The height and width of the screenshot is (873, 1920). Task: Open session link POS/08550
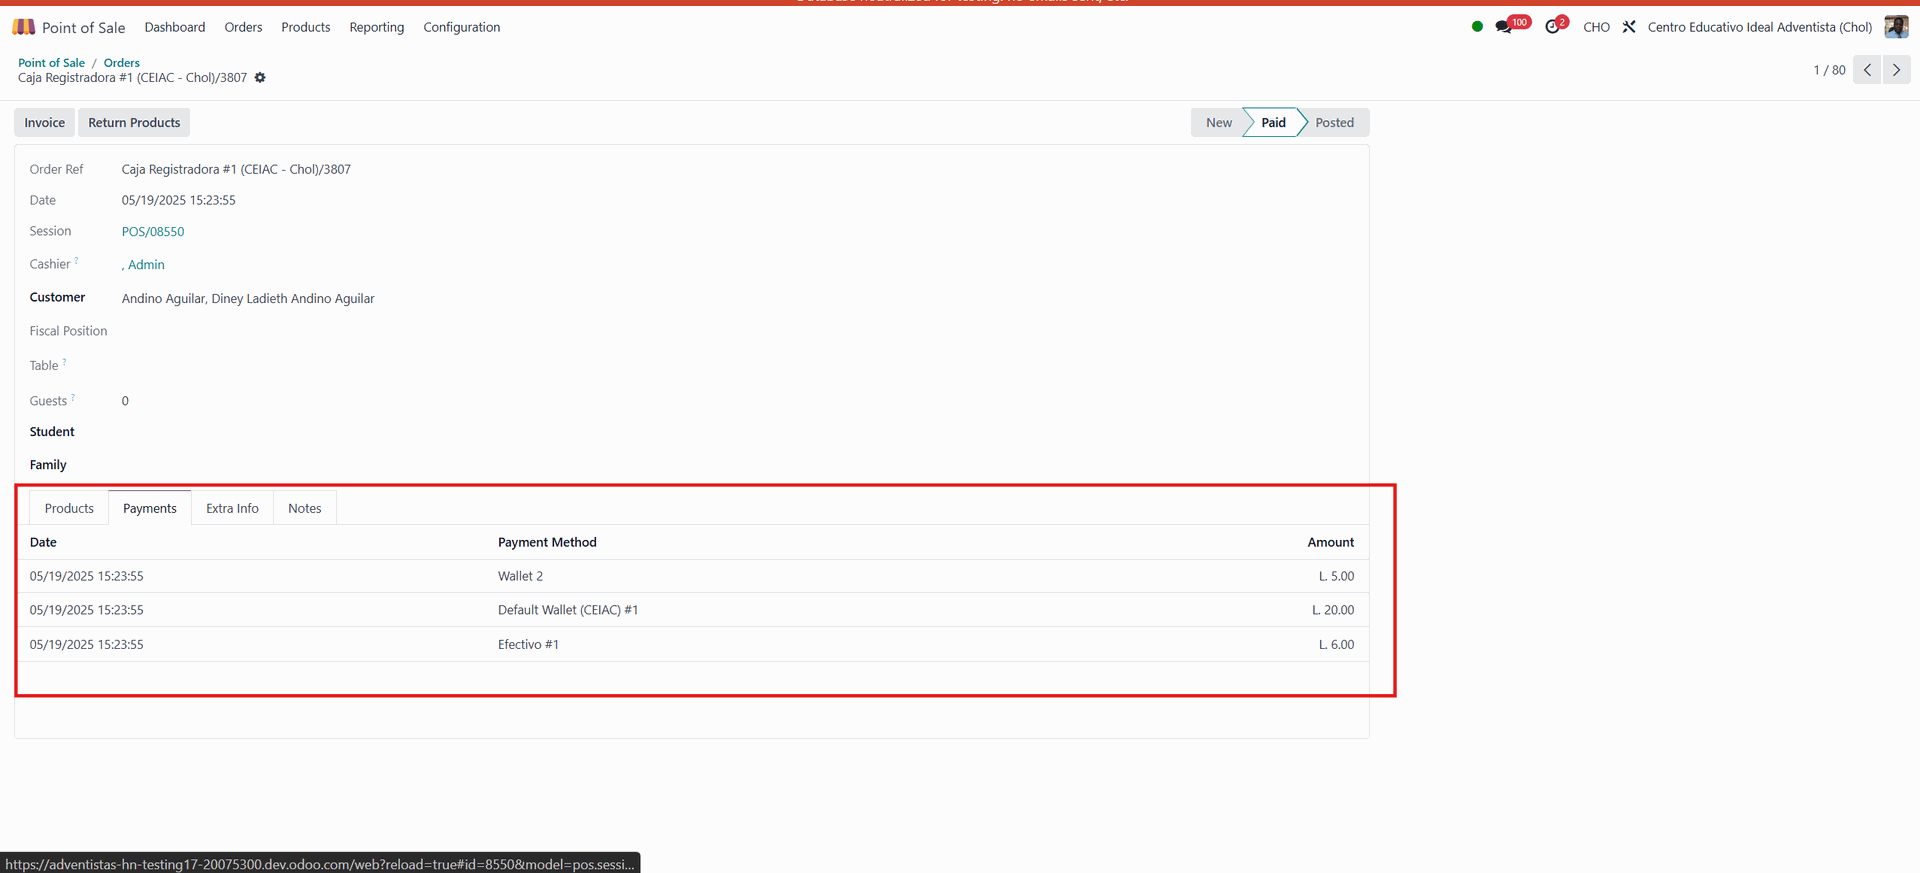pos(153,232)
